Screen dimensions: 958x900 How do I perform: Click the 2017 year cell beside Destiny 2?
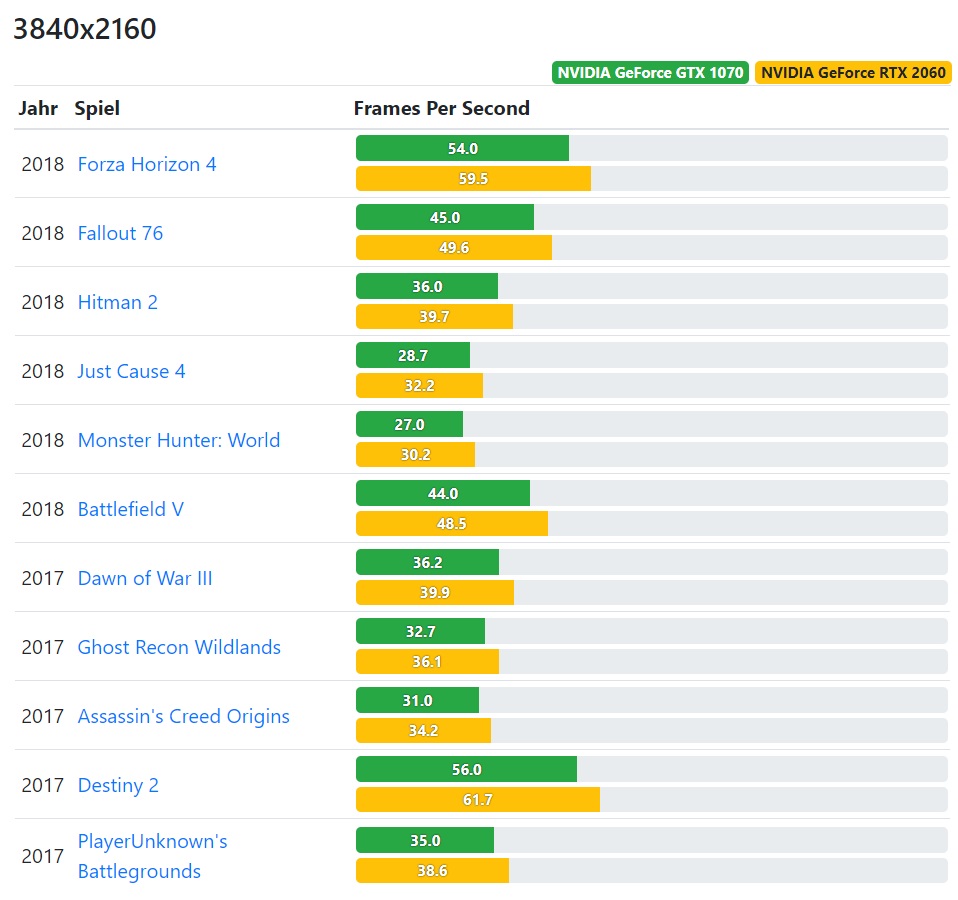43,786
